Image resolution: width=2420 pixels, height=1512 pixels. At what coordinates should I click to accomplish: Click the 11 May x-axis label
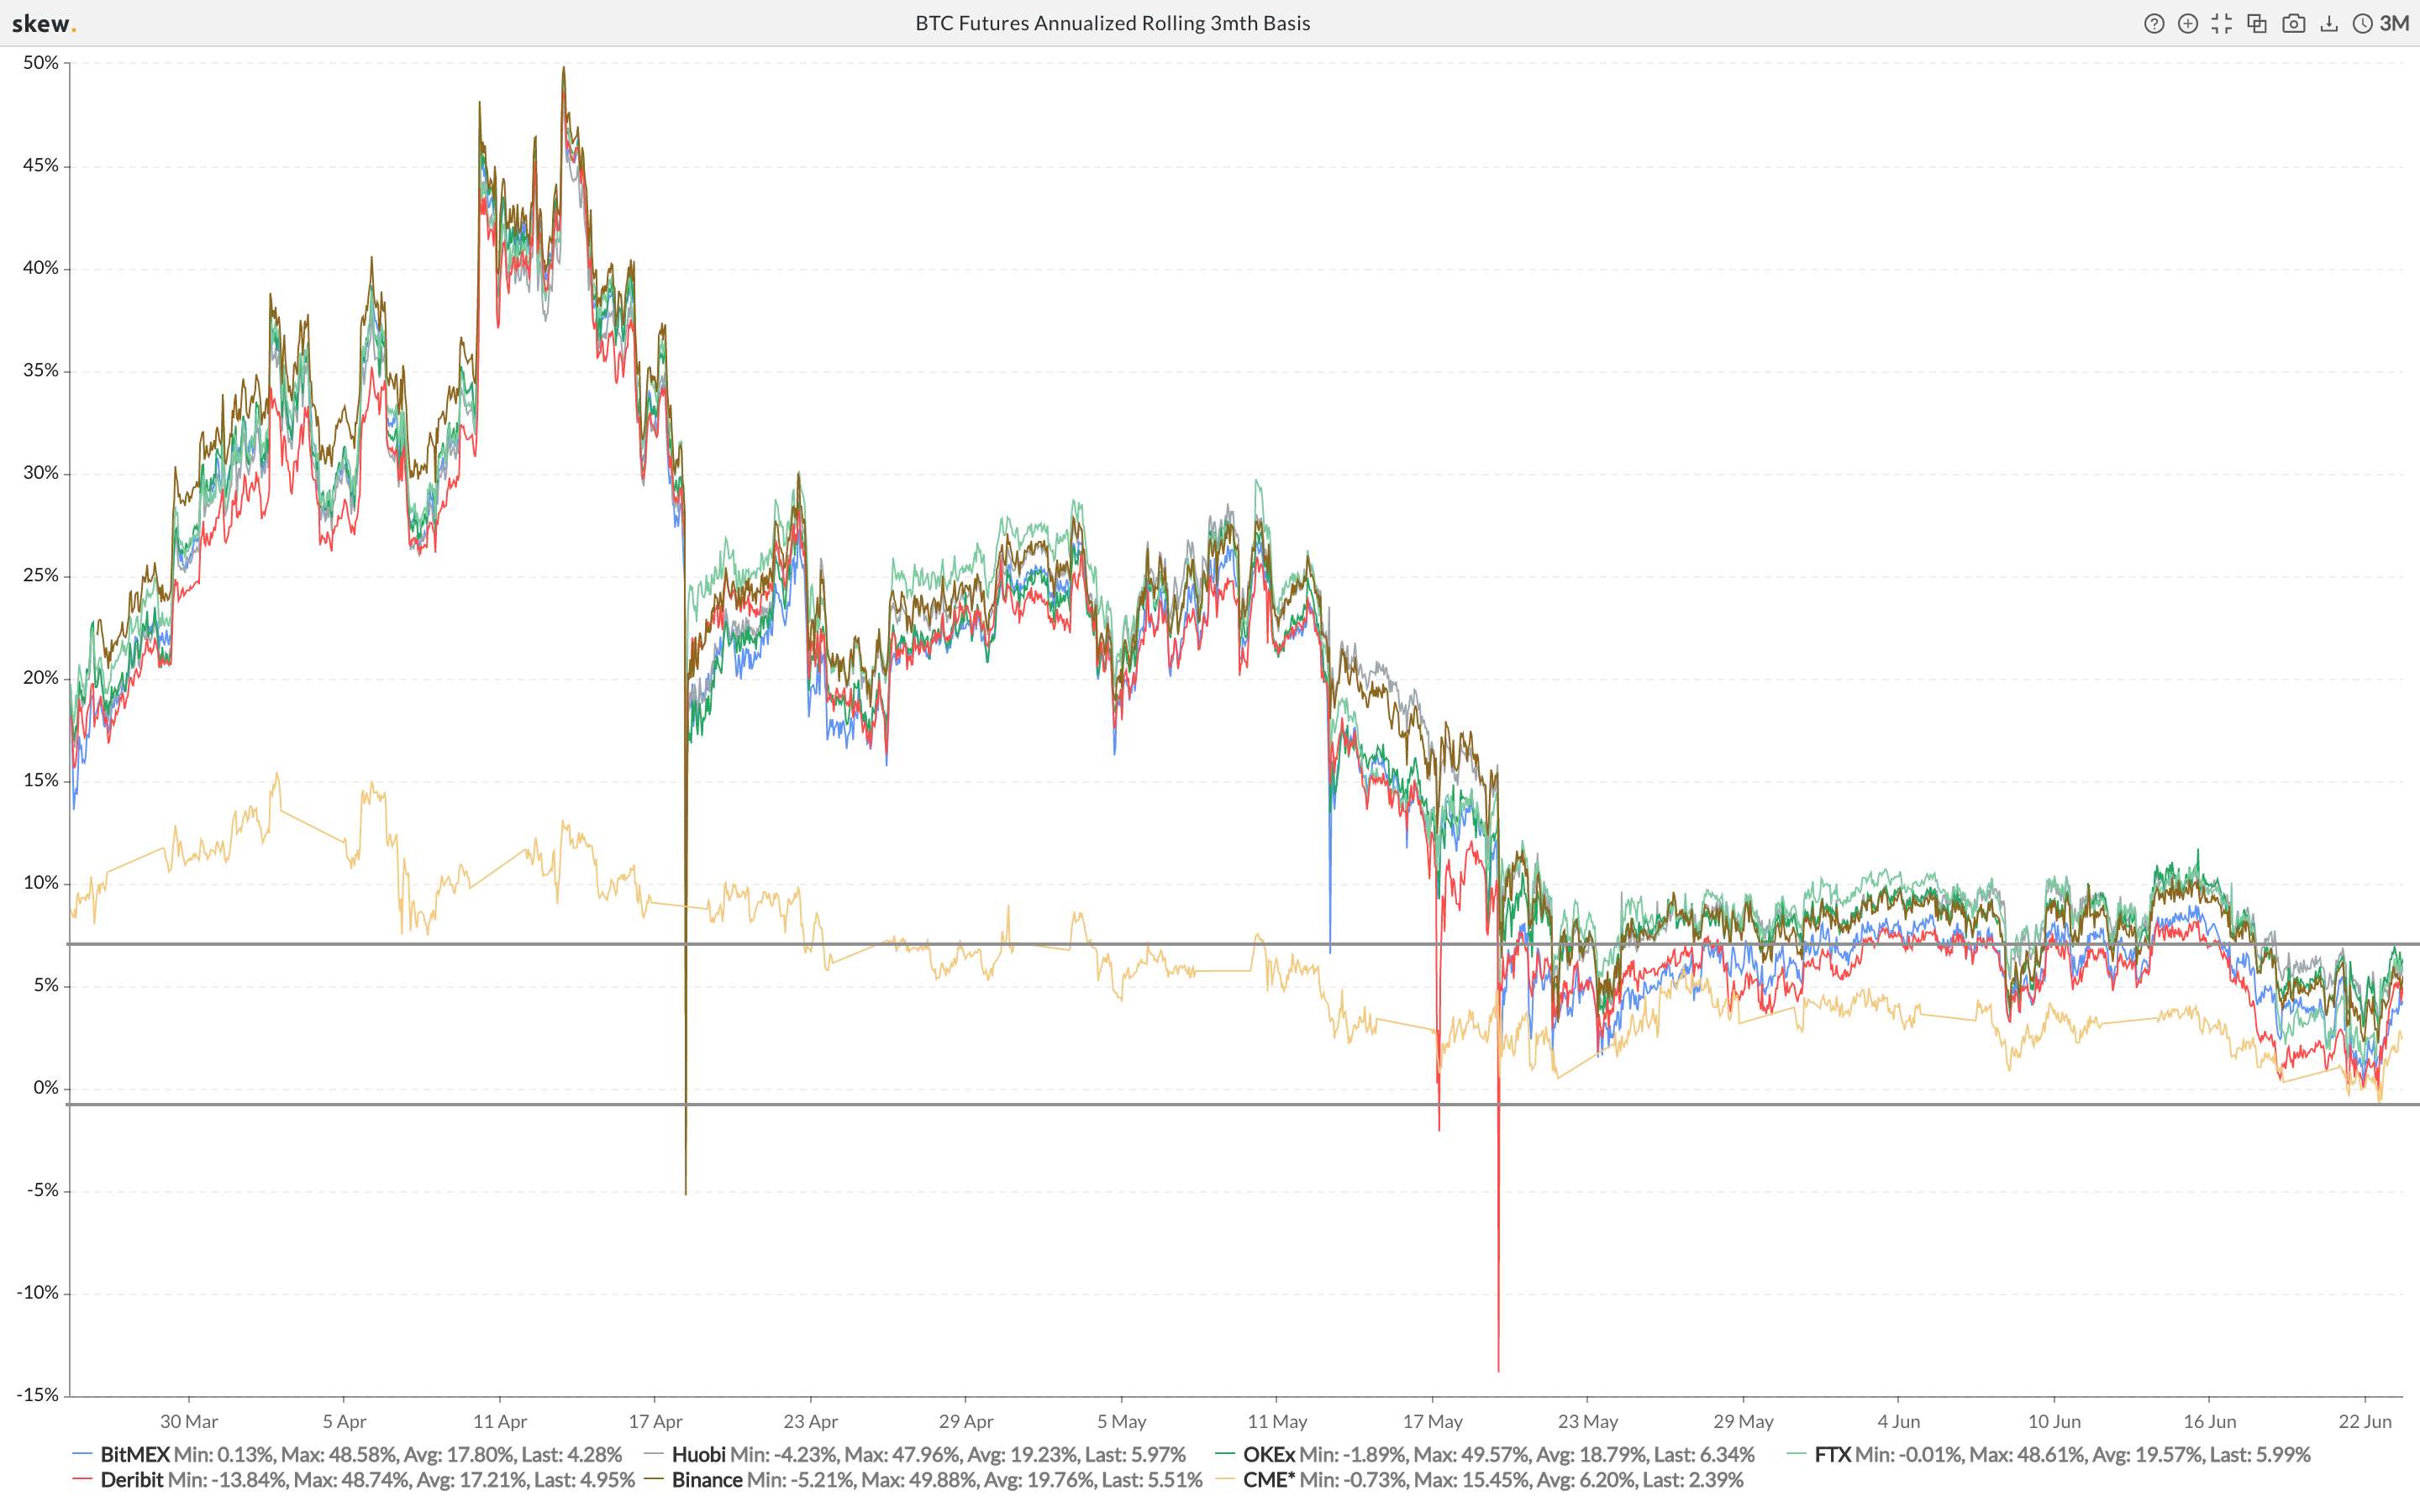click(x=1277, y=1421)
